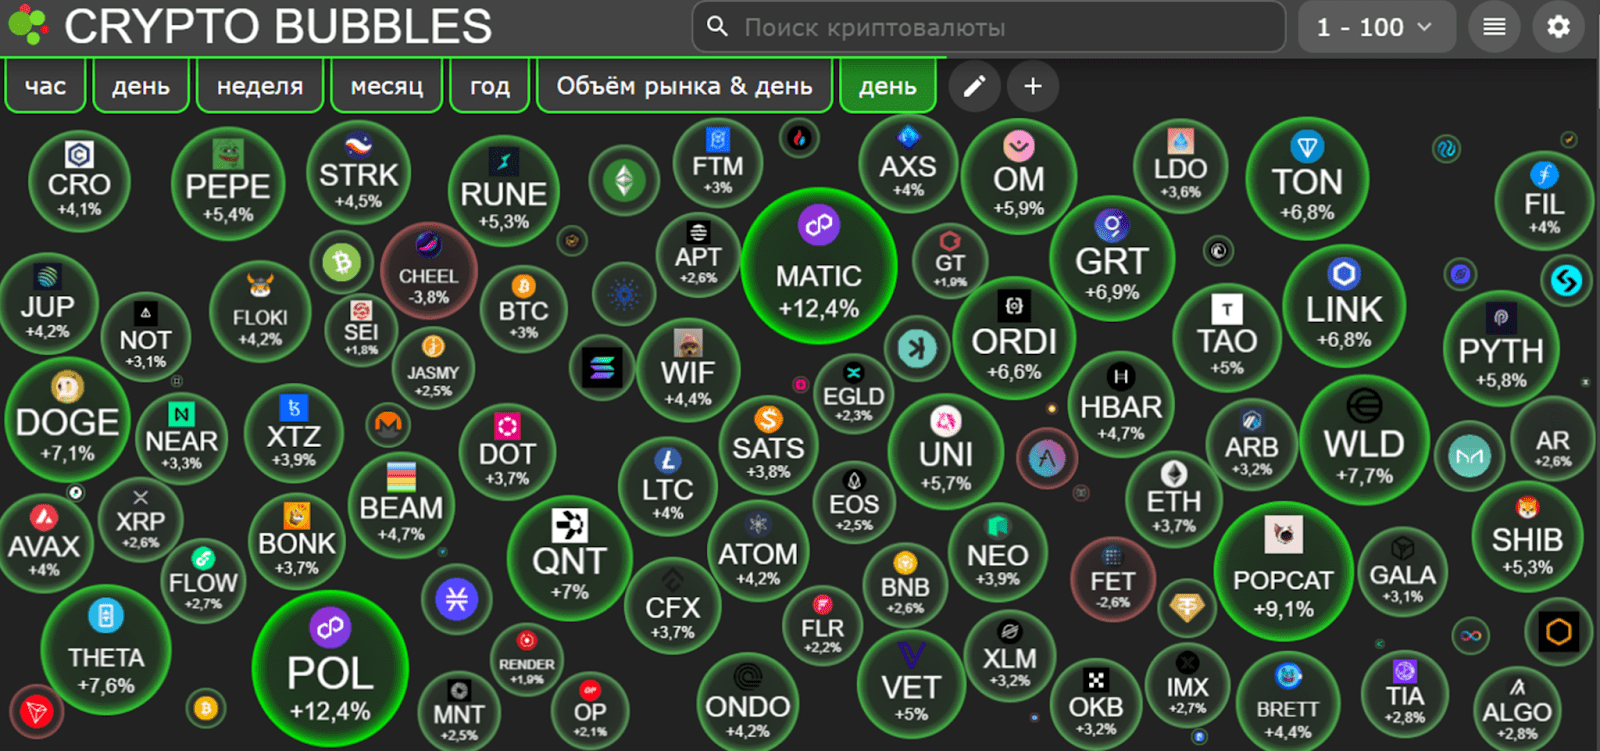Select the месяц tab

[387, 86]
